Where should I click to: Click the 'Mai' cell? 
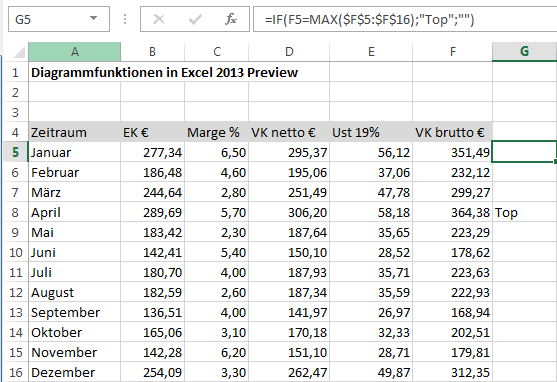(x=75, y=232)
